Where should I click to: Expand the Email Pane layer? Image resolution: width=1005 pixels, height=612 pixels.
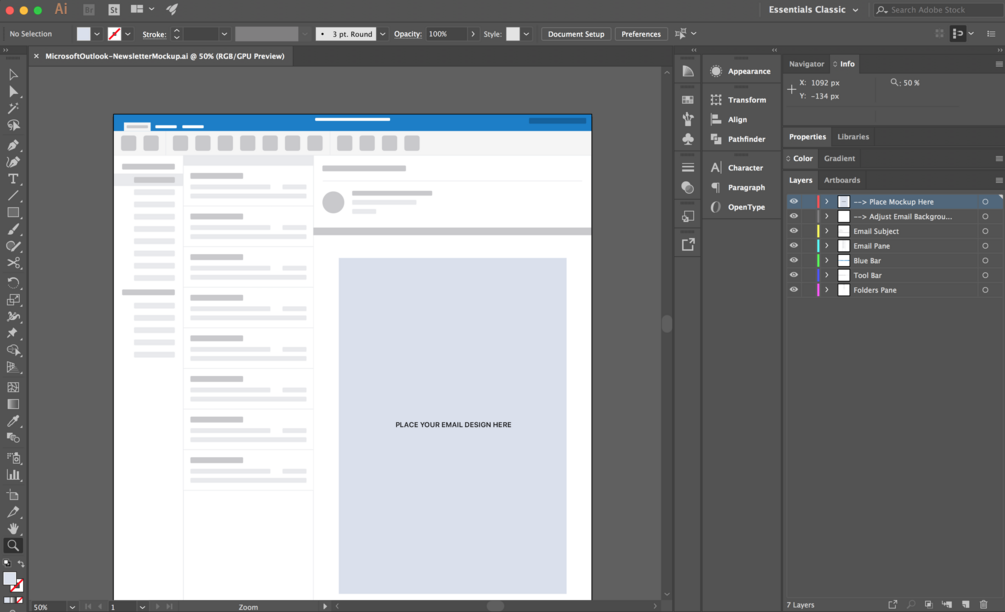(x=827, y=245)
